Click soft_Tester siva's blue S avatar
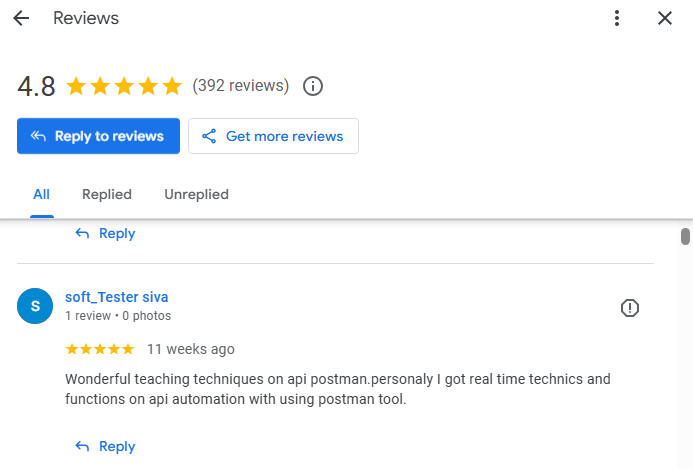Viewport: 693px width, 469px height. tap(35, 306)
